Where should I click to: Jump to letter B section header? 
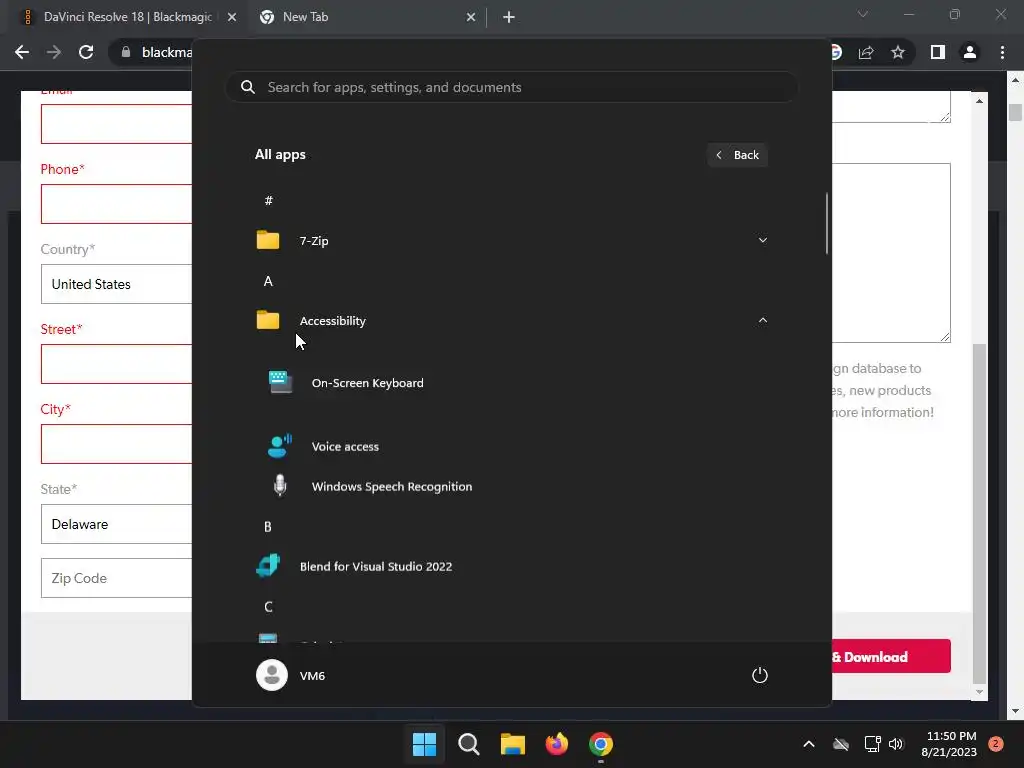click(268, 526)
